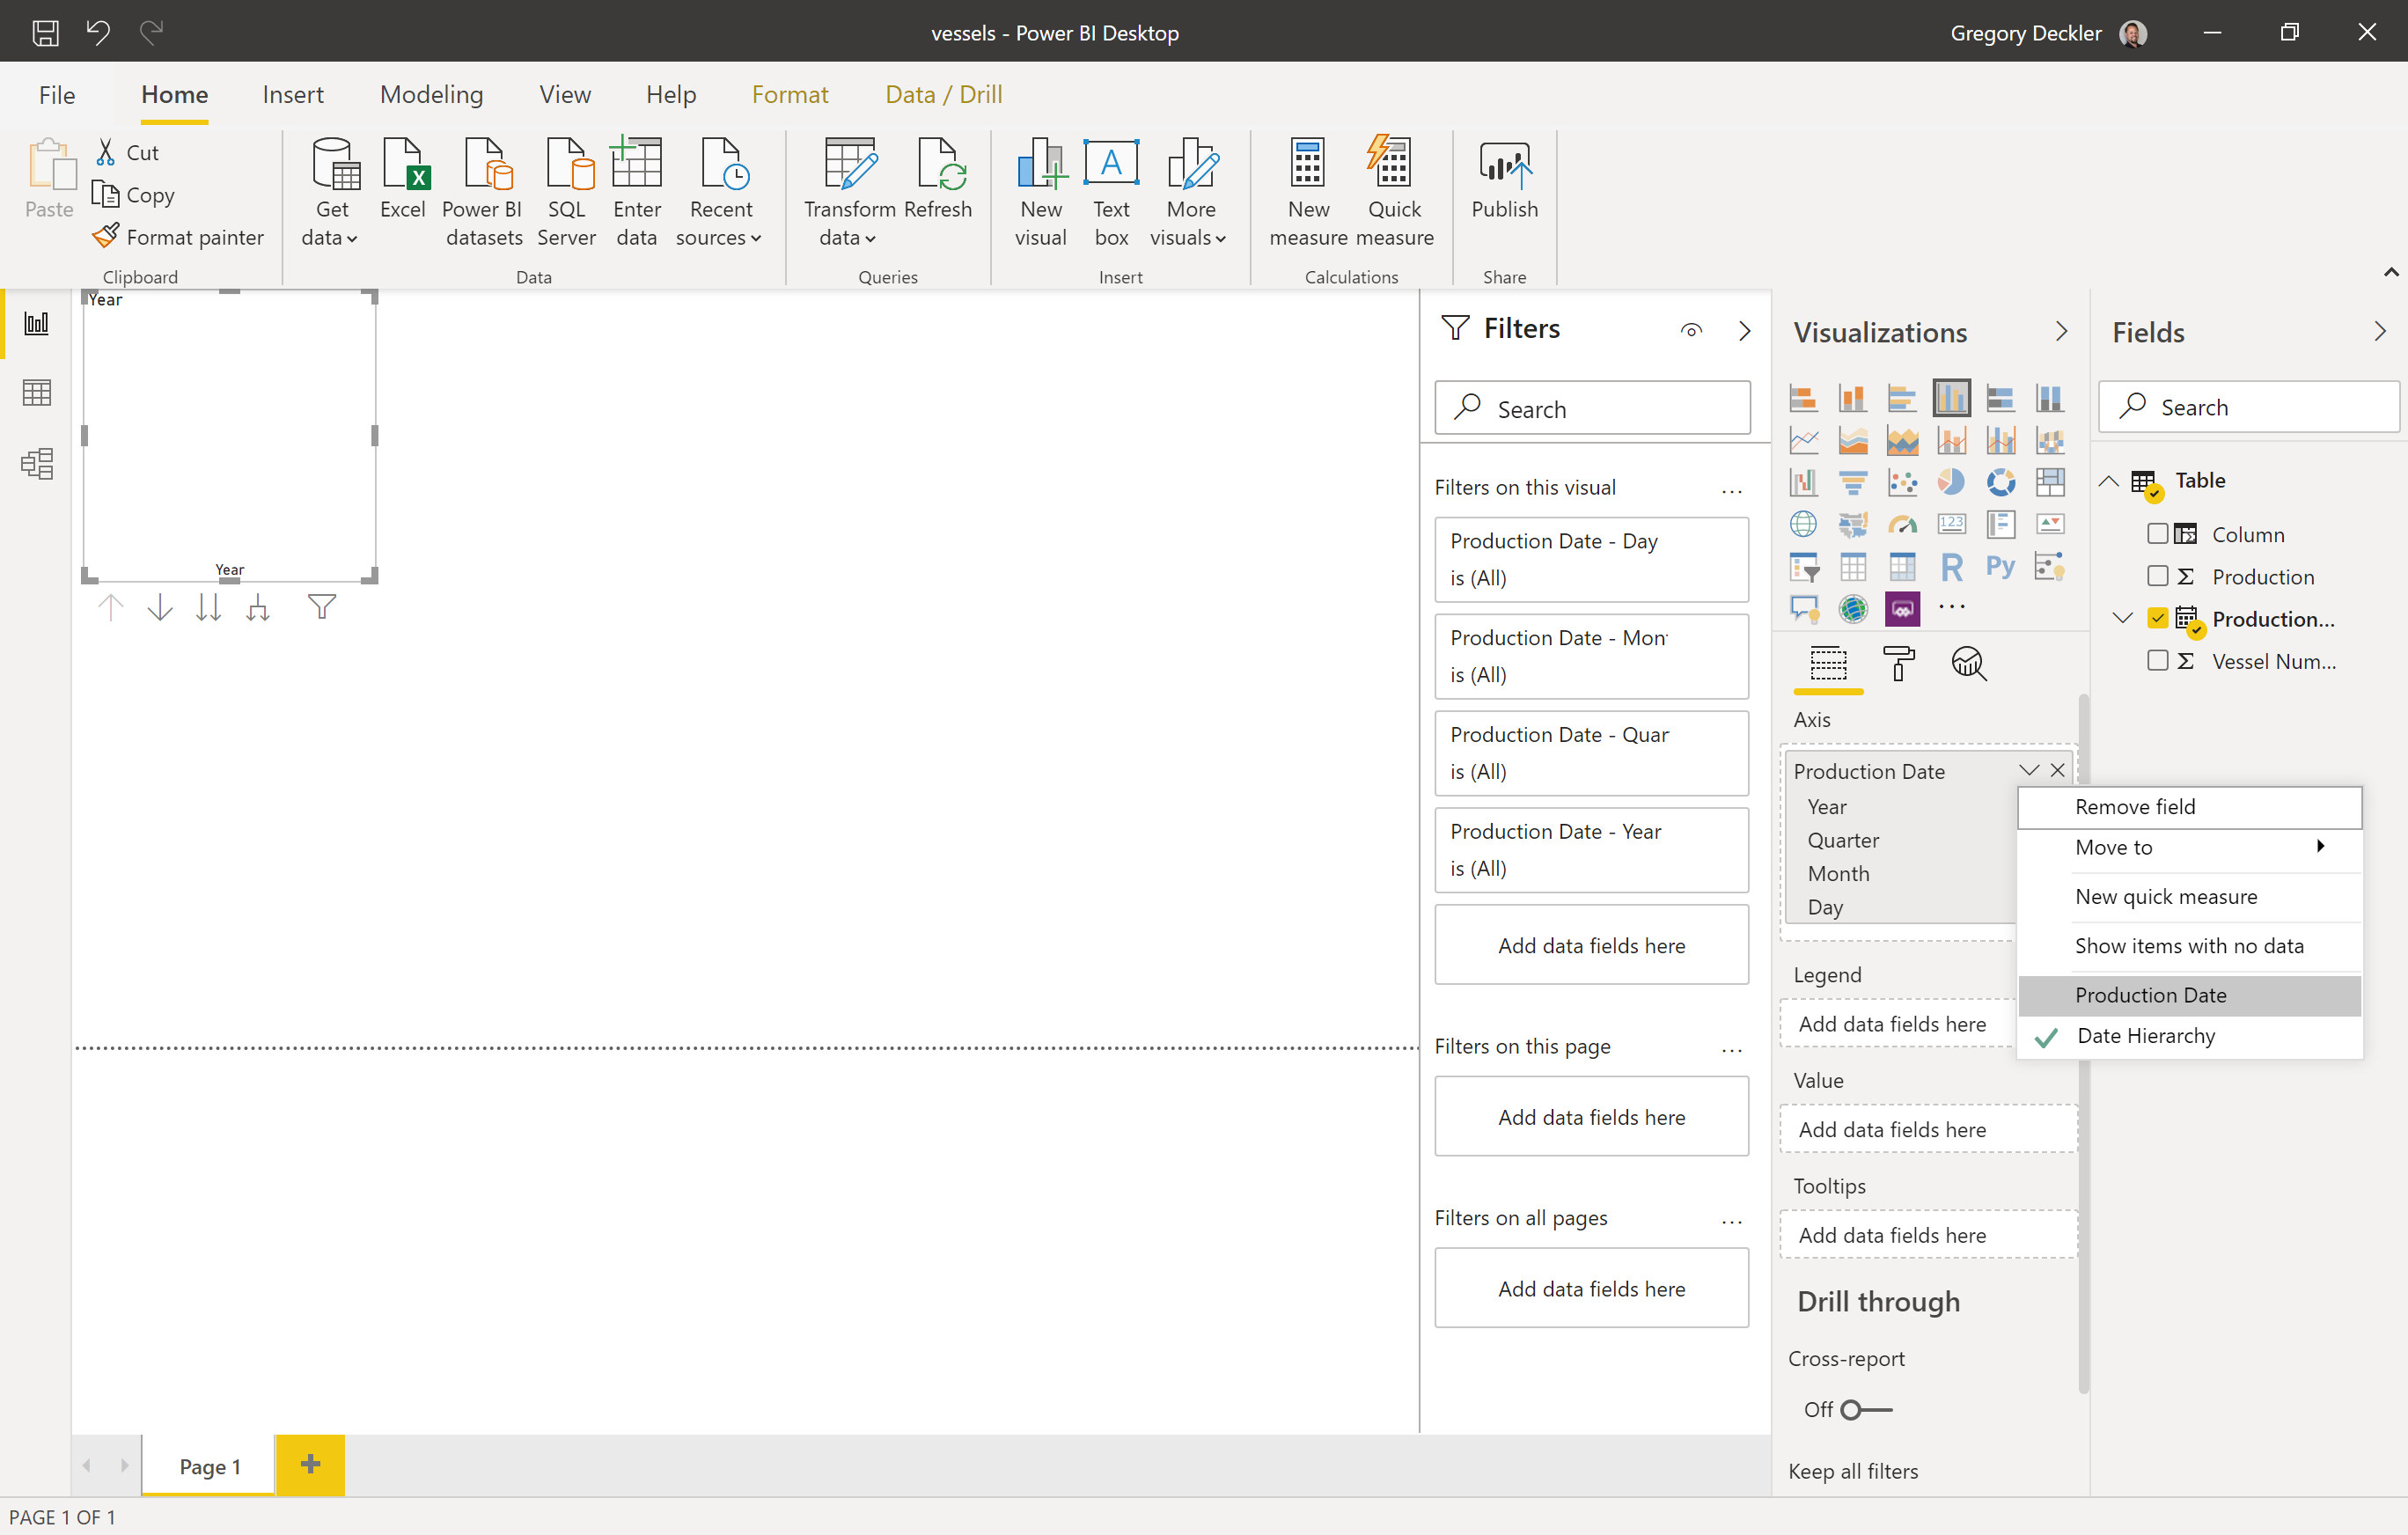Select the donut chart visual
Image resolution: width=2408 pixels, height=1535 pixels.
(x=2000, y=482)
